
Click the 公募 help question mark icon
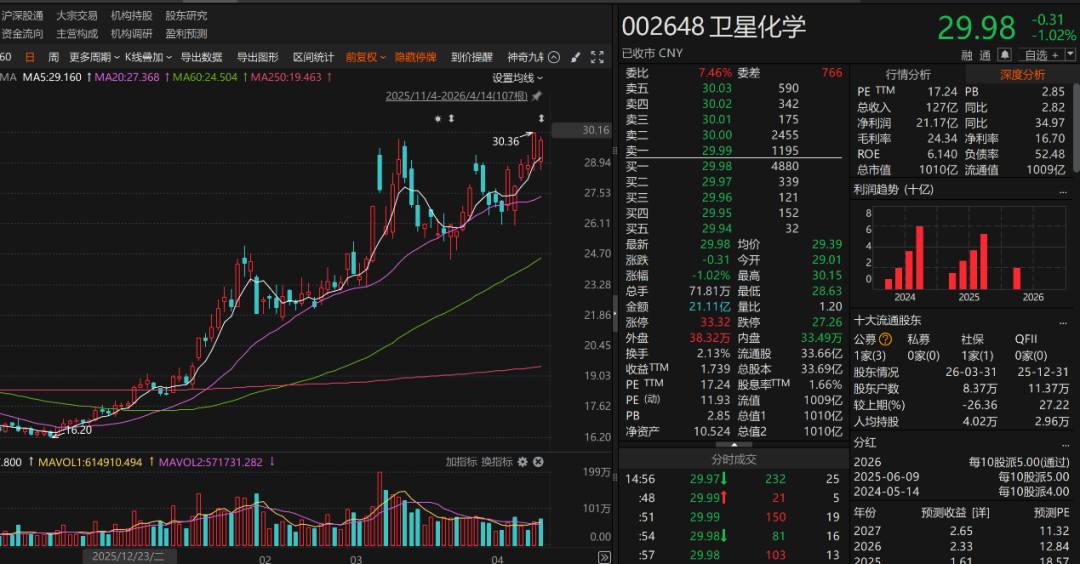click(x=886, y=339)
